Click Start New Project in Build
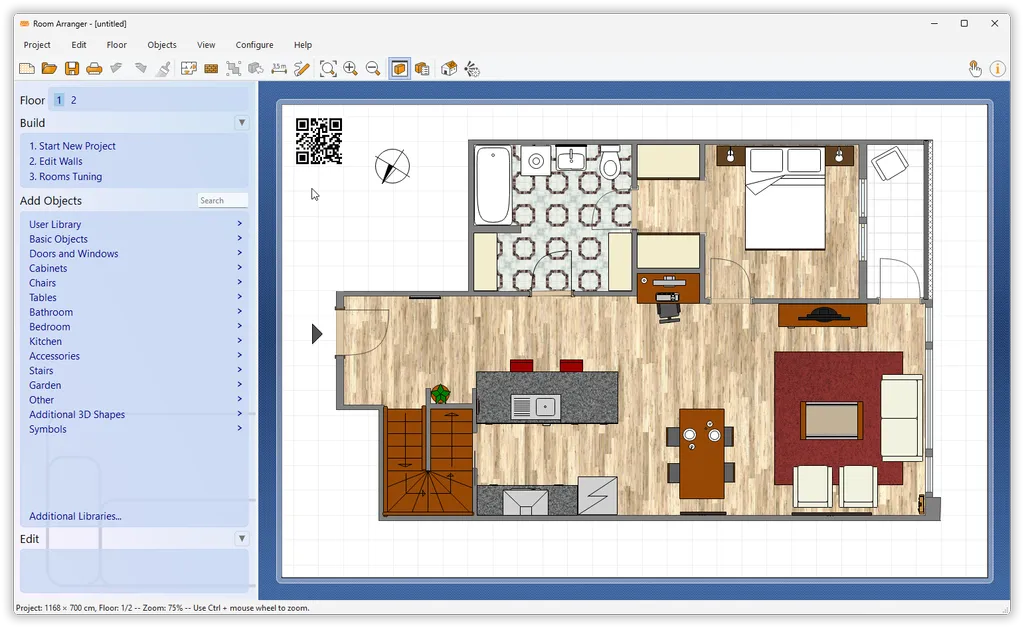 [72, 146]
